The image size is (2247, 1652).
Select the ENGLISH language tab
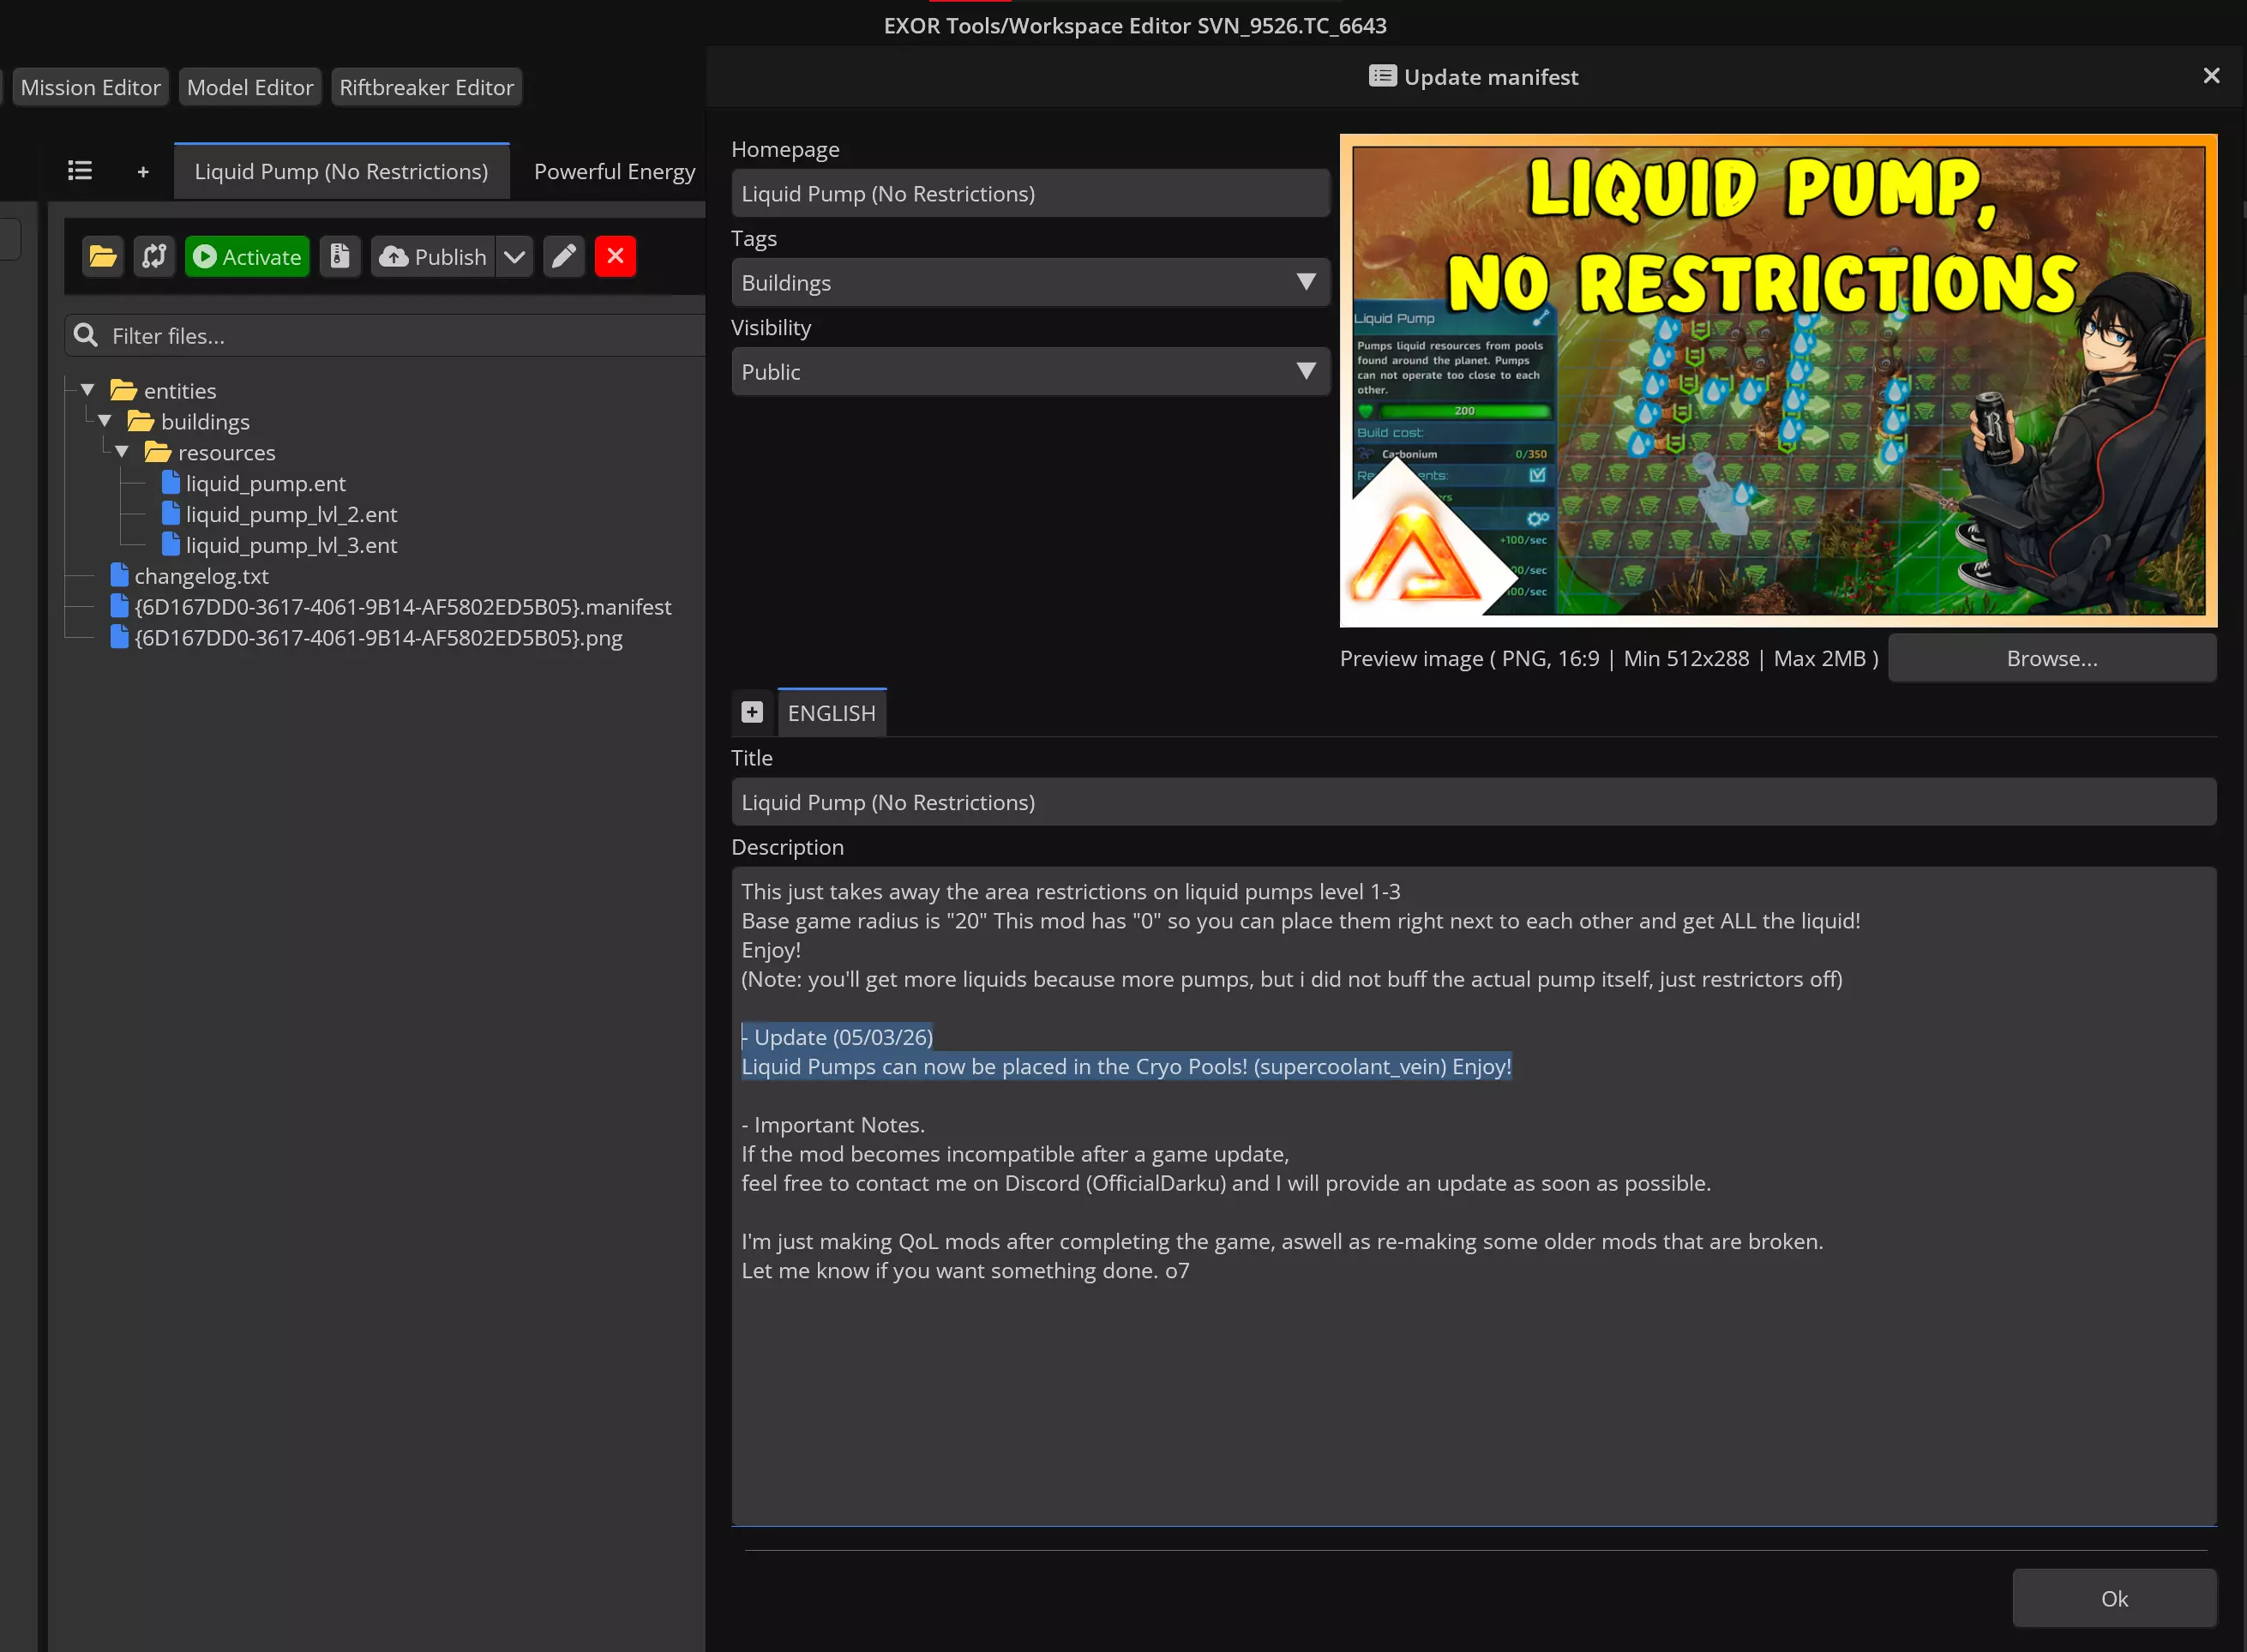[x=831, y=713]
